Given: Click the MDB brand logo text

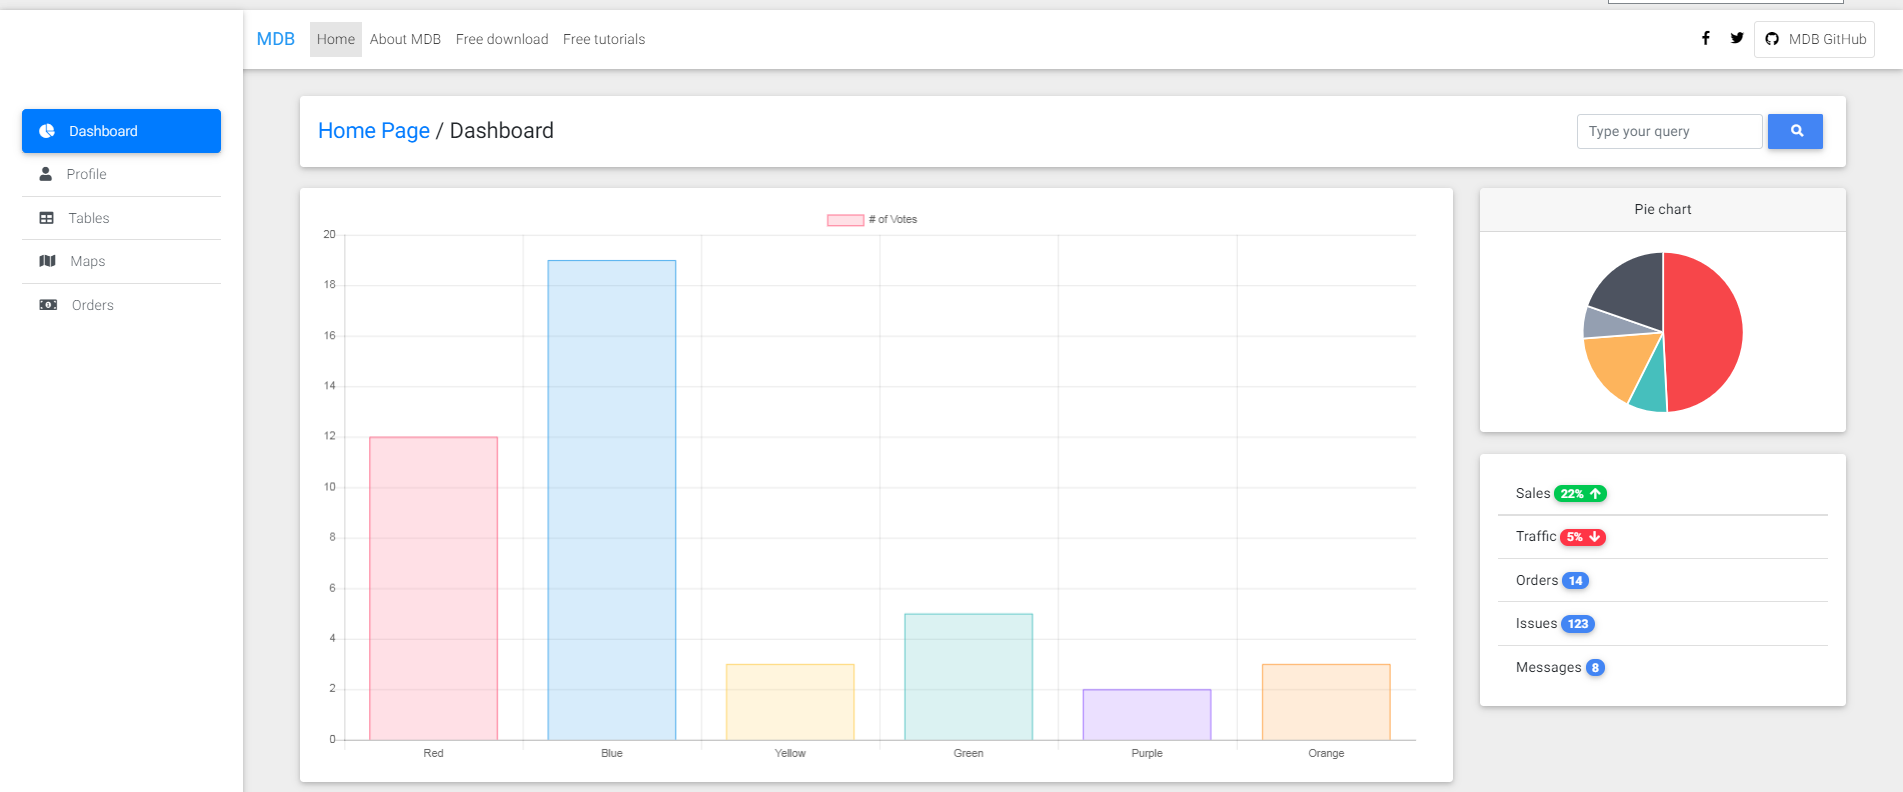Looking at the screenshot, I should pyautogui.click(x=276, y=39).
